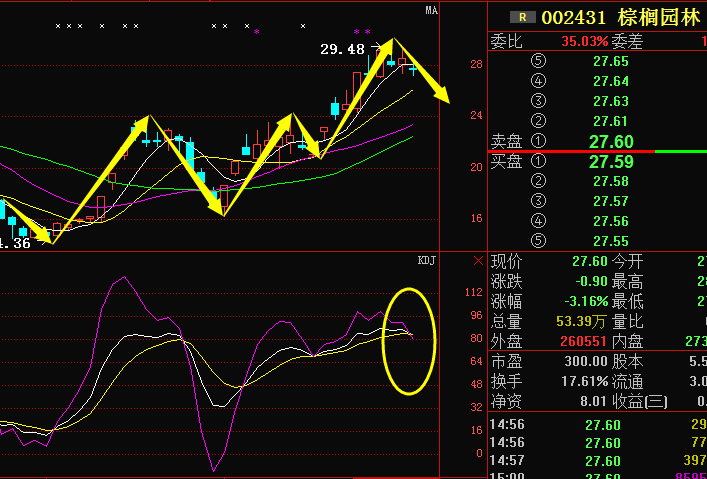Click the 64 KDJ axis label
The image size is (707, 479).
[x=476, y=361]
